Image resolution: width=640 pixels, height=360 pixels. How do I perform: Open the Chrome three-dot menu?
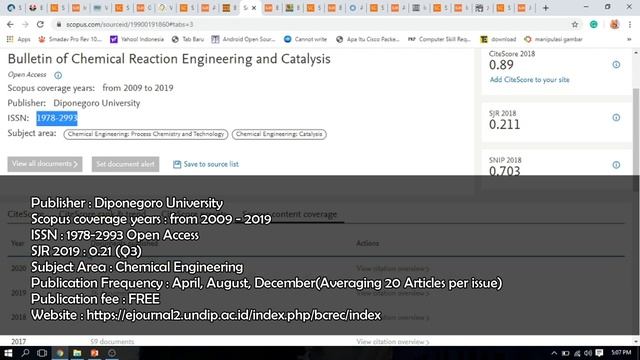pyautogui.click(x=630, y=24)
